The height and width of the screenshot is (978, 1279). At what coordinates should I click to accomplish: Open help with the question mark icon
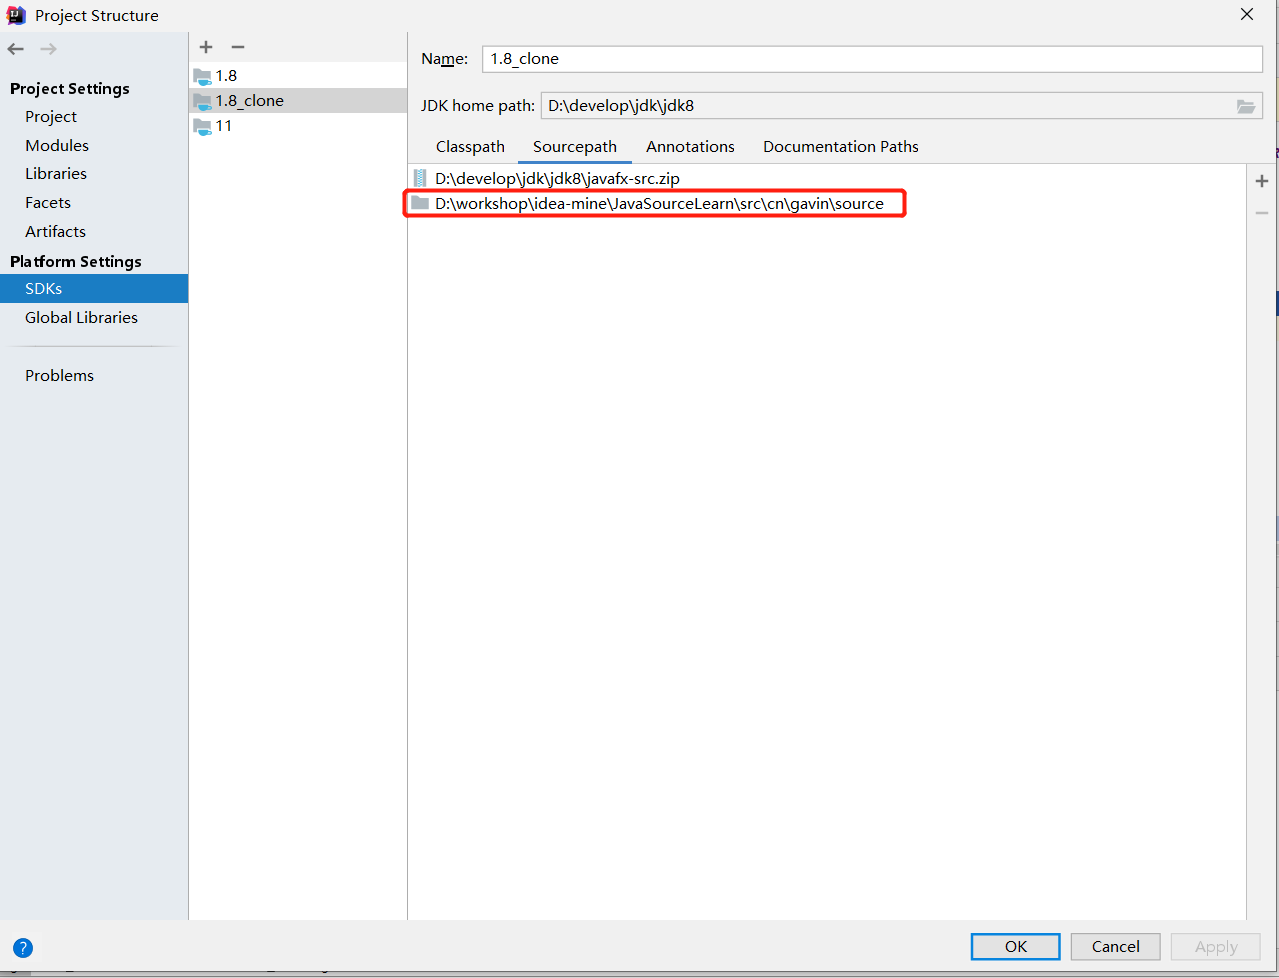pyautogui.click(x=23, y=948)
